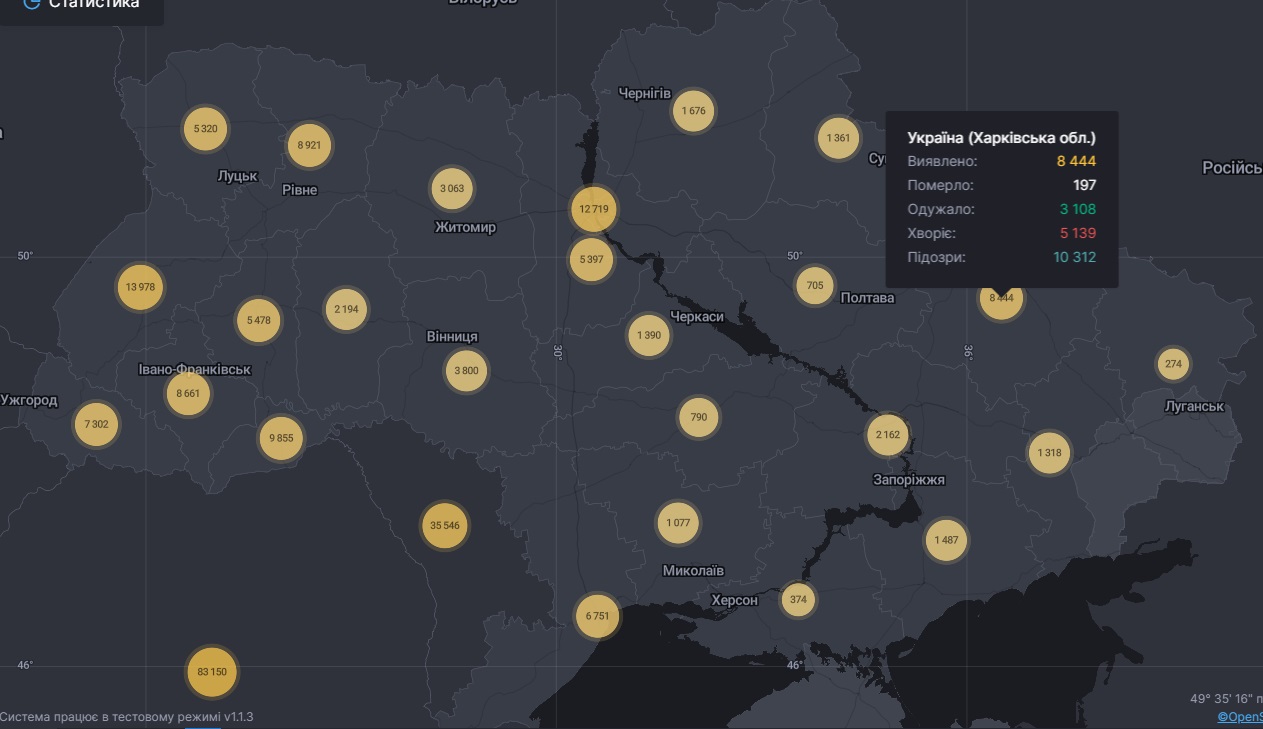Viewport: 1263px width, 729px height.
Task: Click the 83 150 cluster marker
Action: pos(212,671)
